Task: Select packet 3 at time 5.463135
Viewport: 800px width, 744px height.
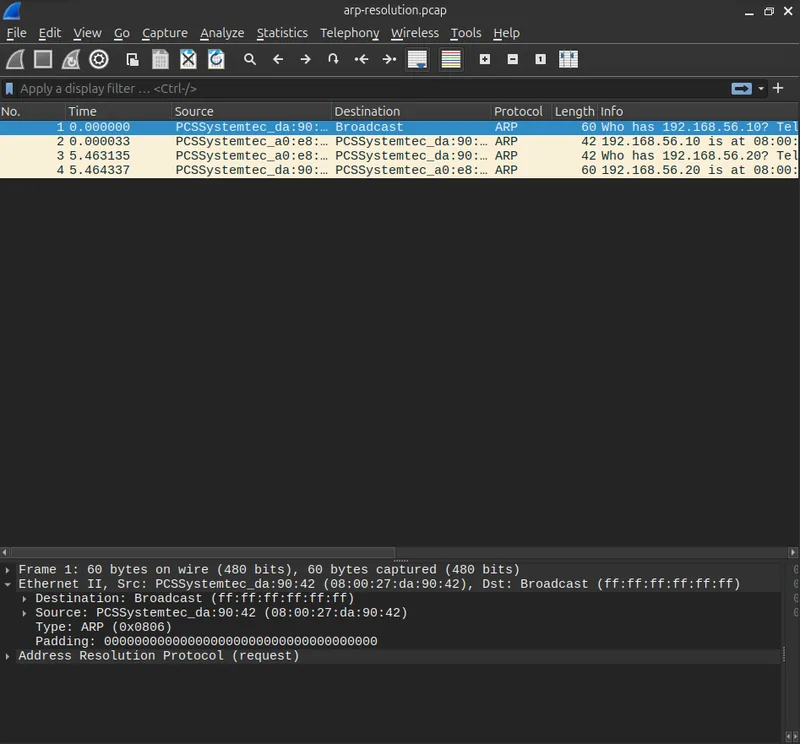Action: (x=399, y=156)
